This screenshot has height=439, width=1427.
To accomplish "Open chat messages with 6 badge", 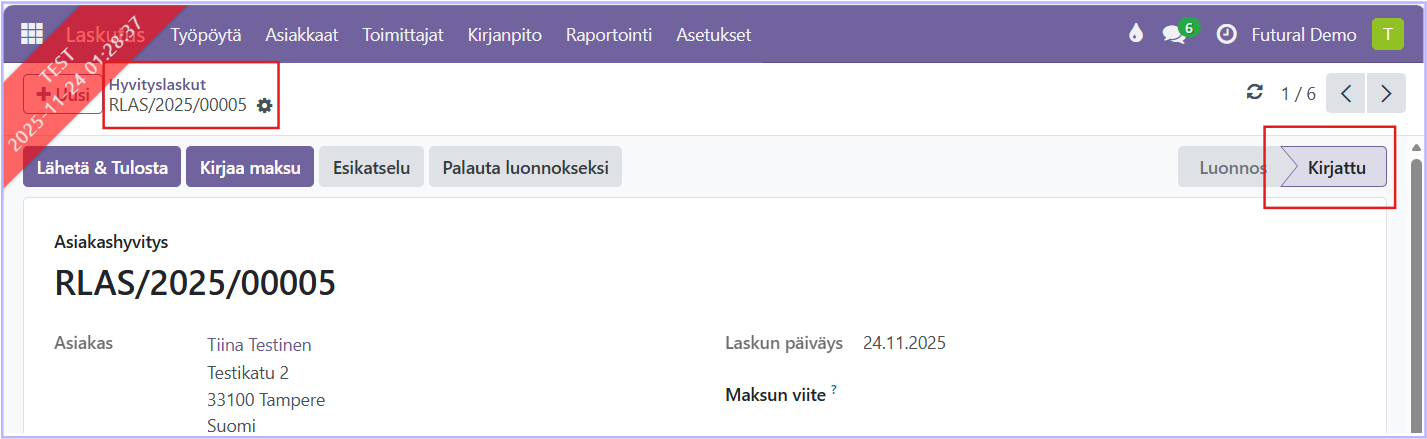I will pos(1175,34).
